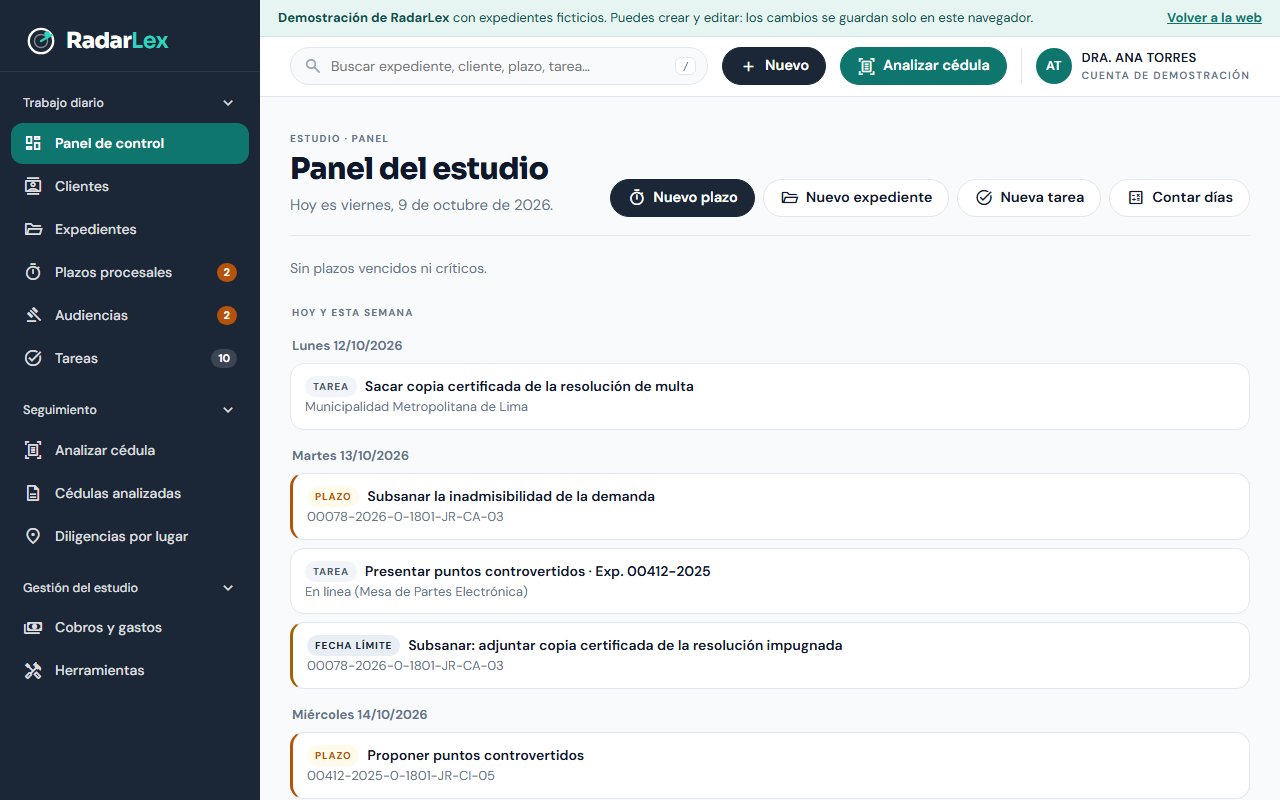The height and width of the screenshot is (800, 1280).
Task: Open the Presentar puntos controvertidos task card
Action: pos(769,581)
